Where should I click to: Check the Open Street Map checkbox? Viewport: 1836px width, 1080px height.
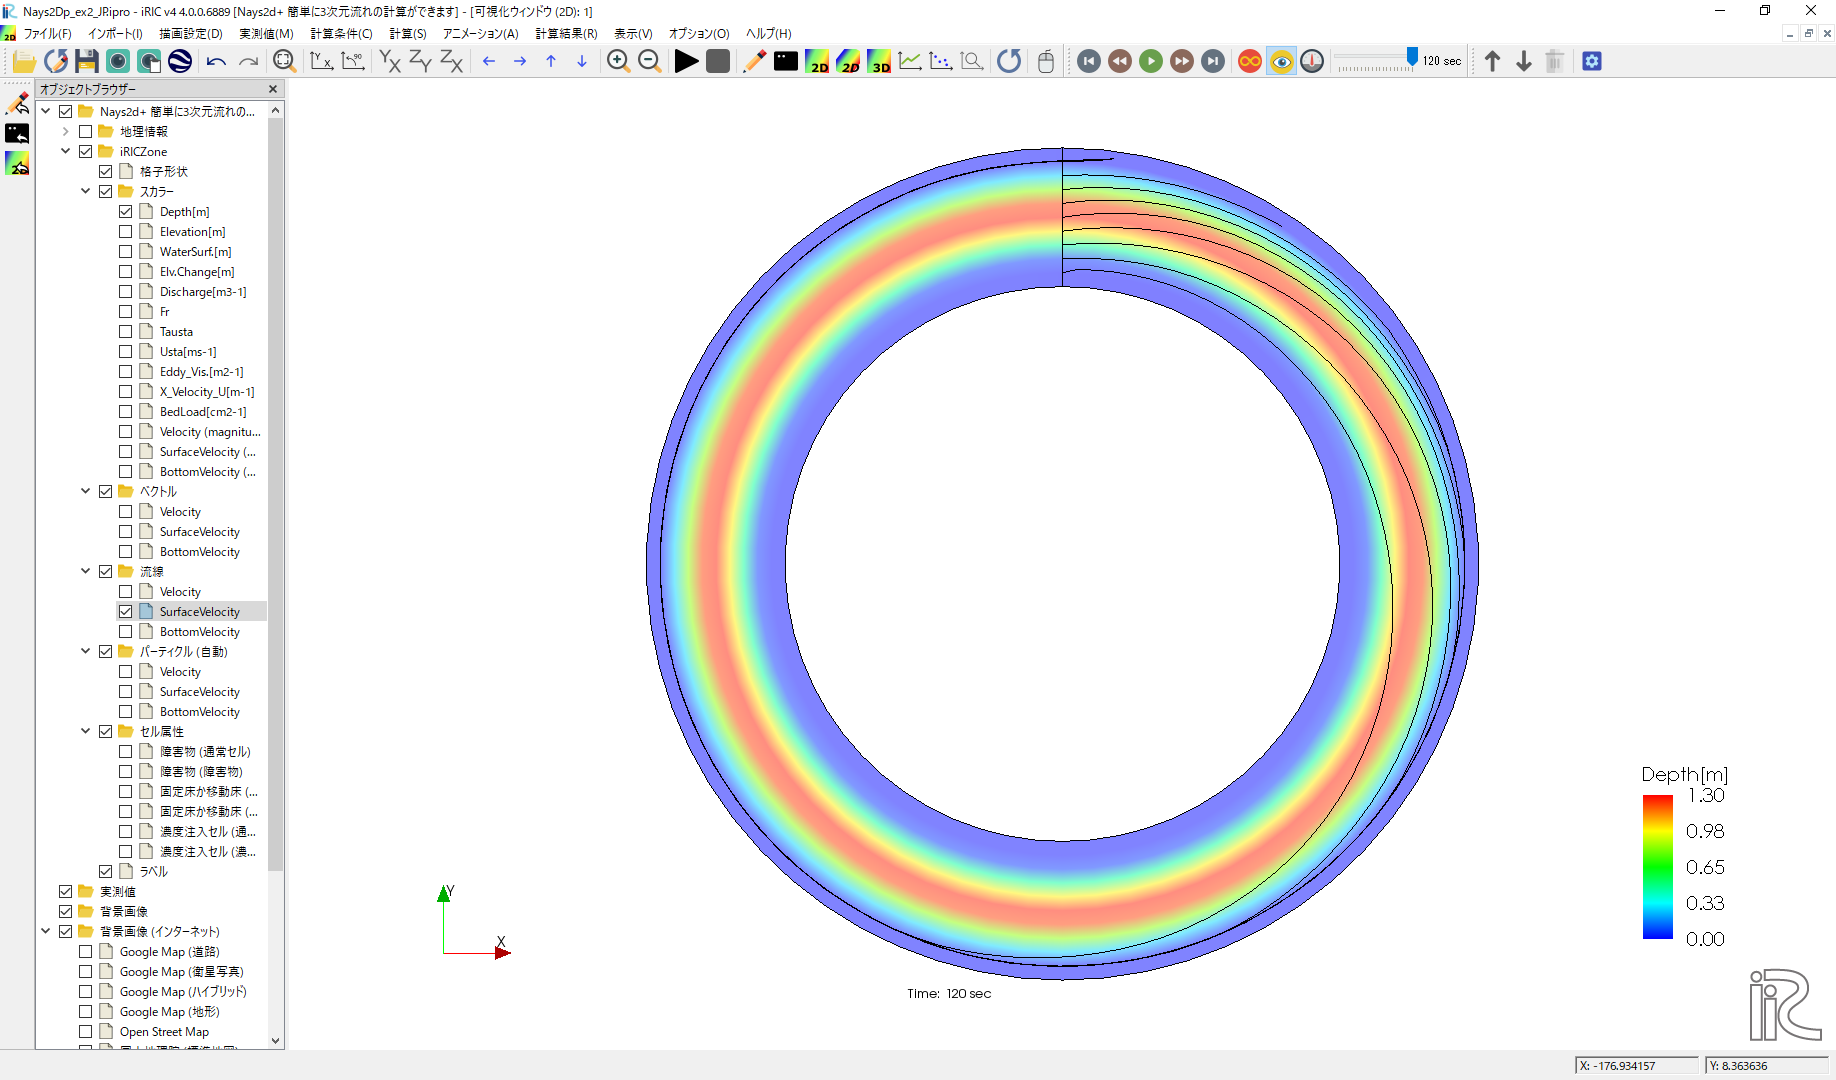tap(86, 1032)
